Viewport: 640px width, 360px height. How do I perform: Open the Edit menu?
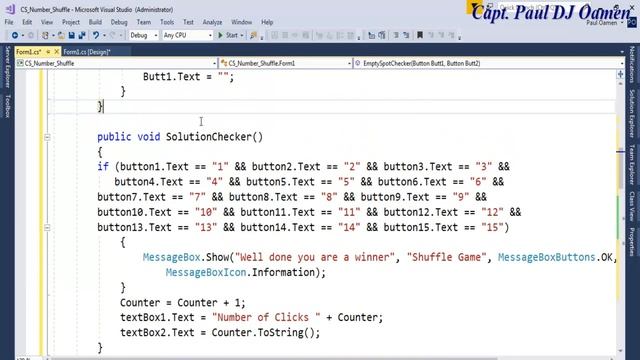tap(27, 22)
